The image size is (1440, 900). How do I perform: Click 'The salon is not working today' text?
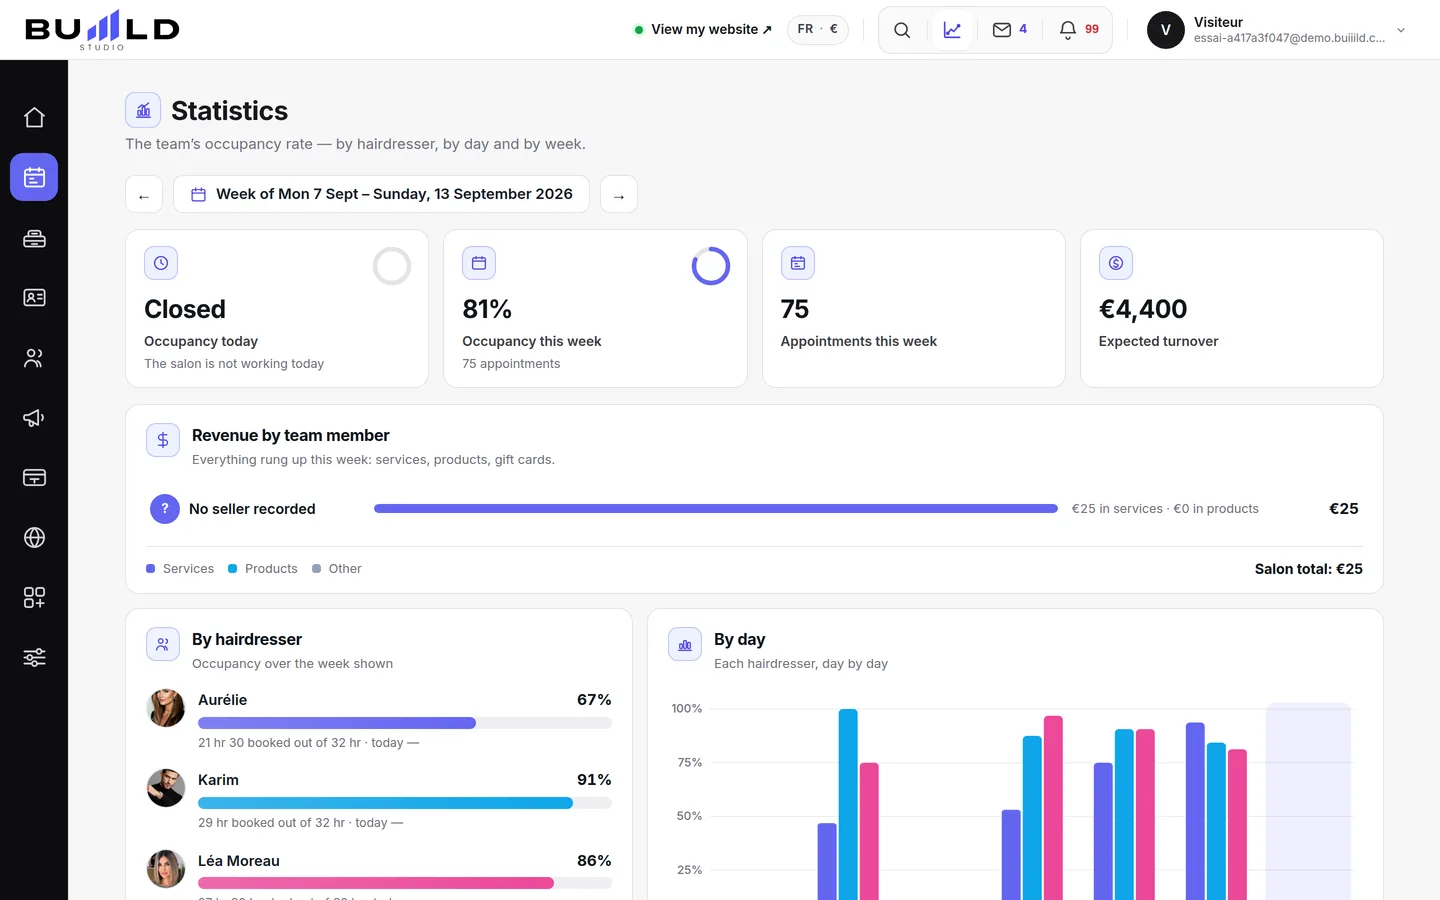point(234,364)
